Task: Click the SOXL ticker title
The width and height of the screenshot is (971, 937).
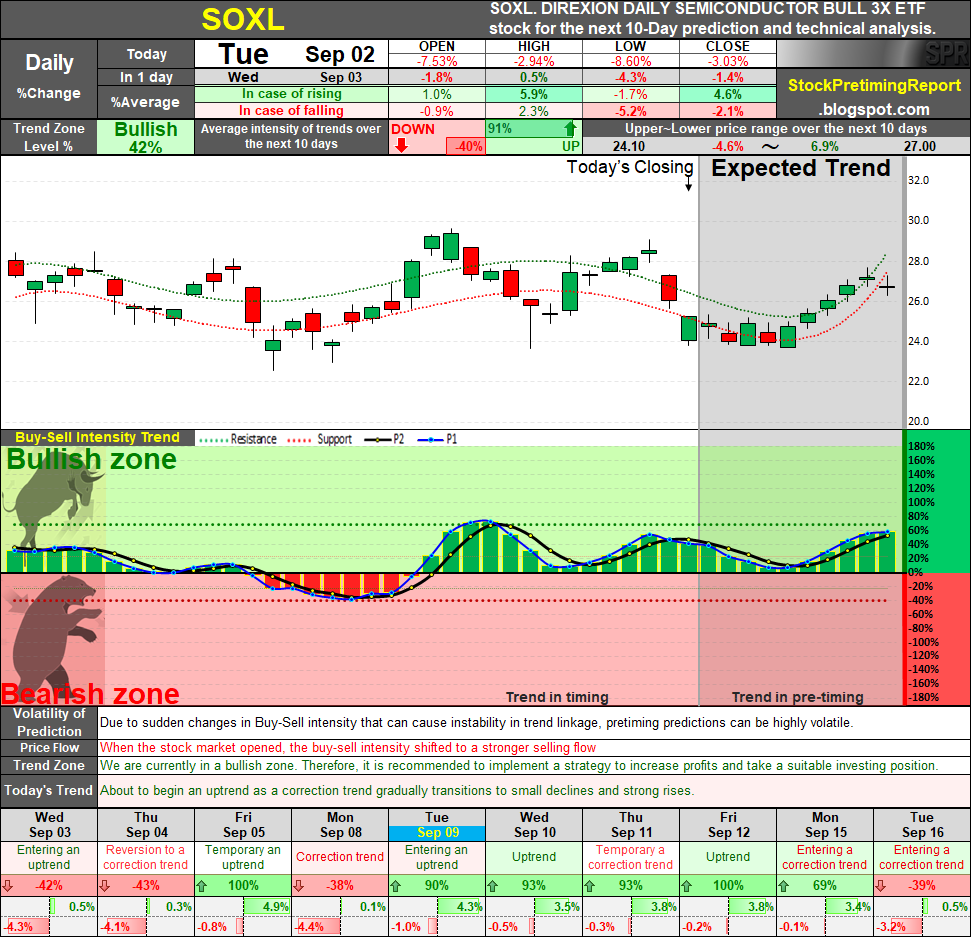Action: [243, 19]
